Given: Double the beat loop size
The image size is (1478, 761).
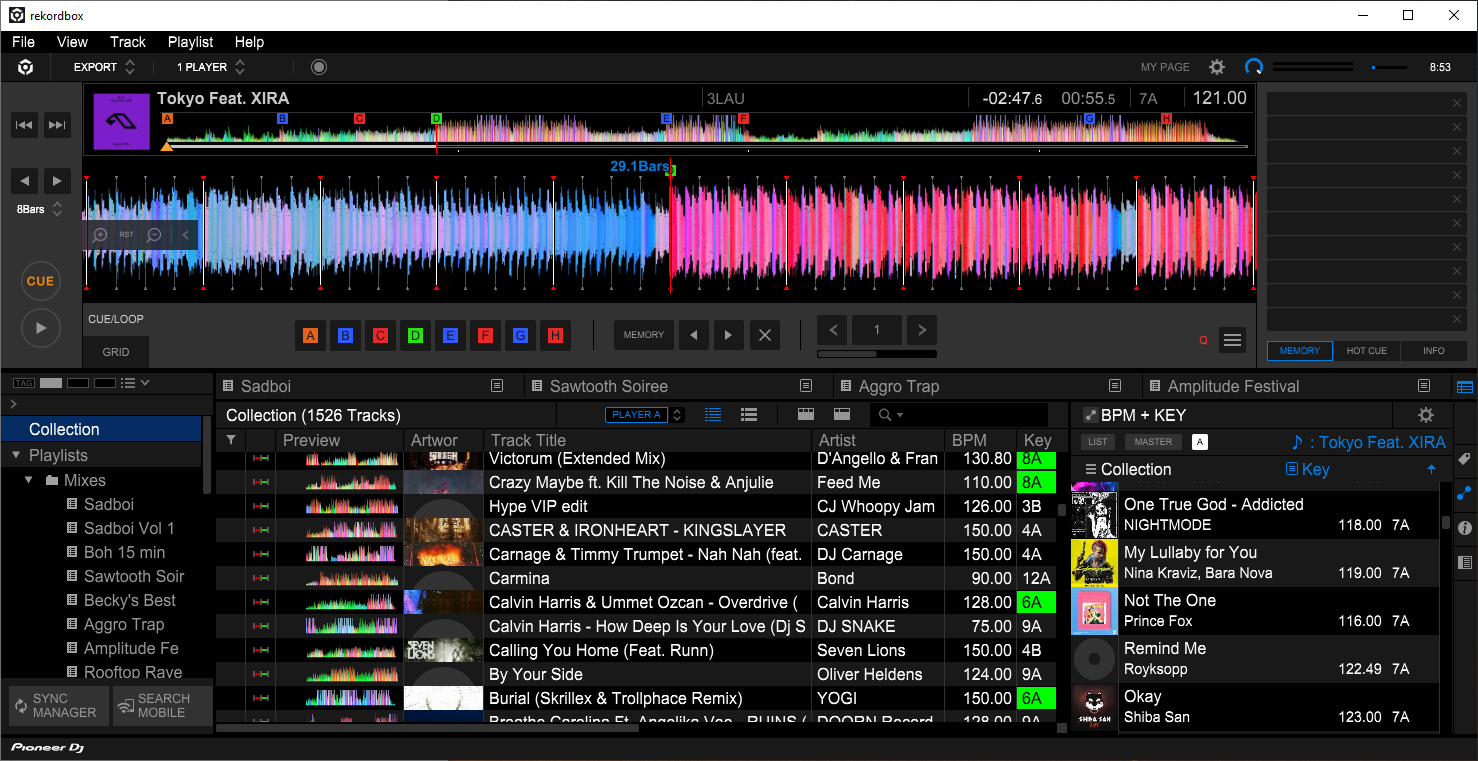Looking at the screenshot, I should 921,330.
